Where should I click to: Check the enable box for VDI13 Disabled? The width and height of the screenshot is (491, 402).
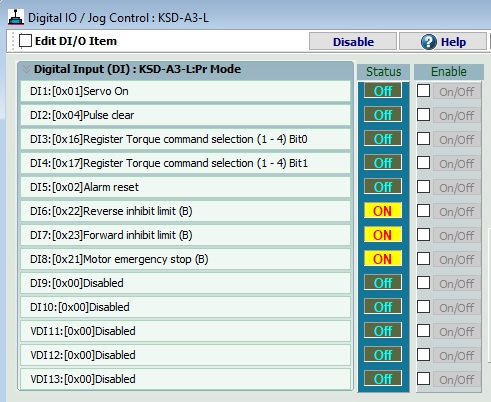(x=423, y=379)
